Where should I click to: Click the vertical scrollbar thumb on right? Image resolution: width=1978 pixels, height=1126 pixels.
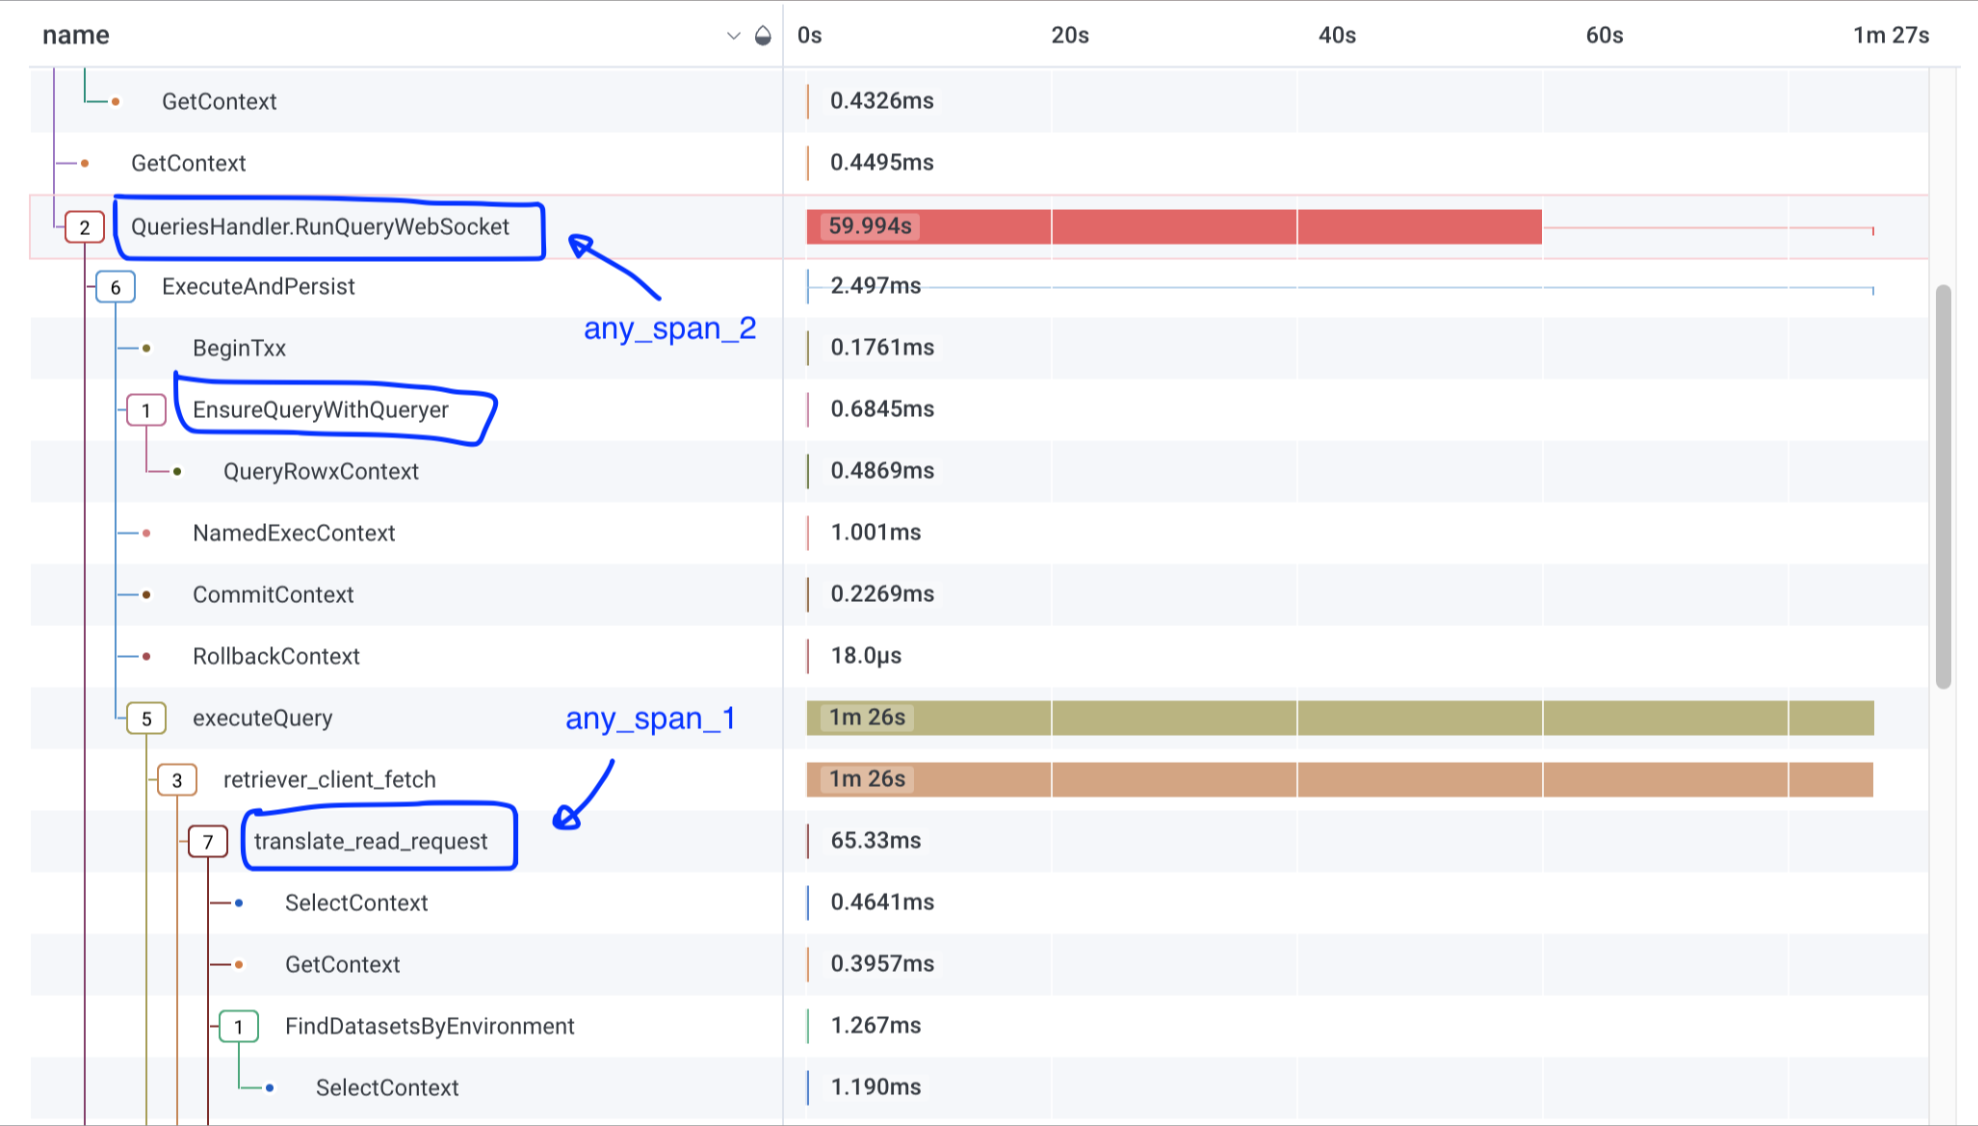click(x=1943, y=486)
